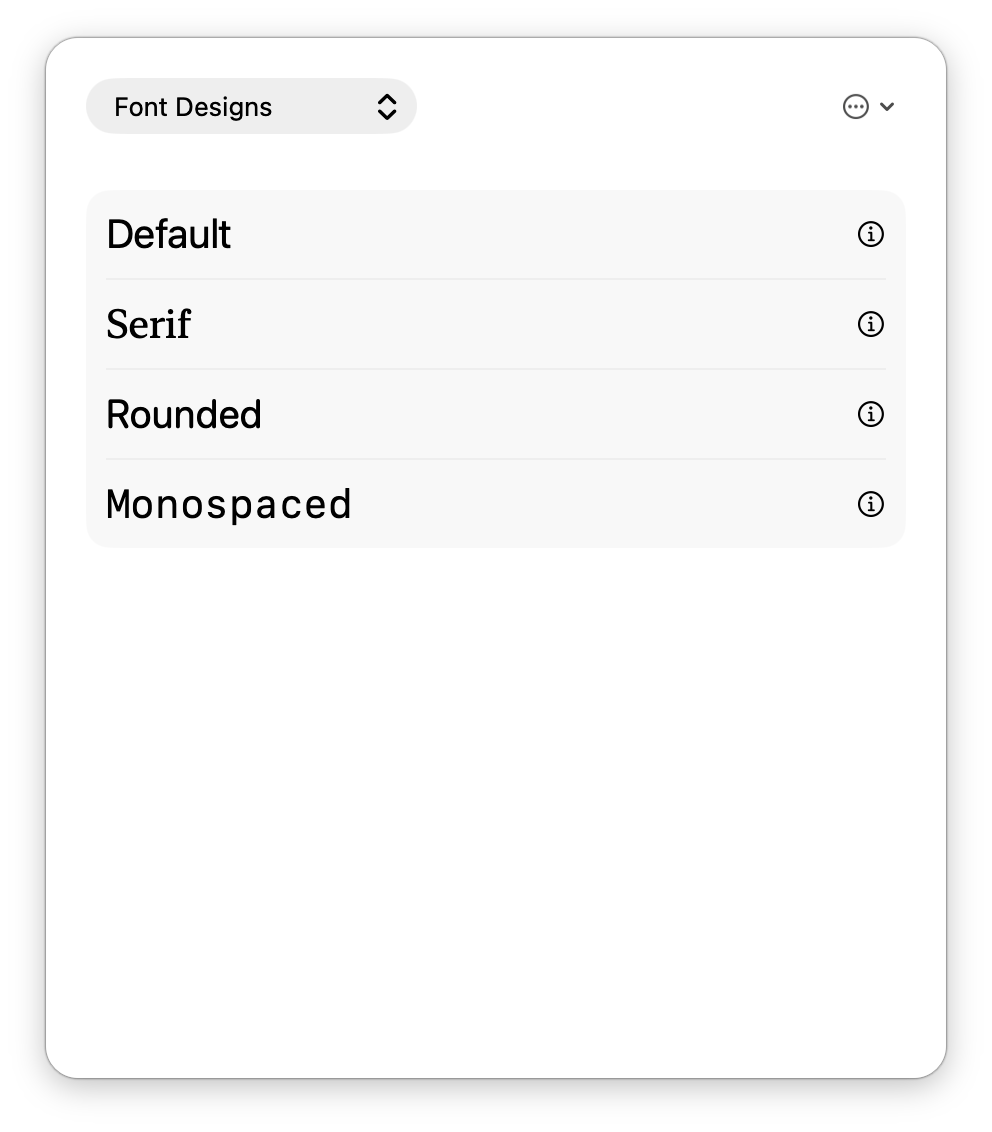992x1132 pixels.
Task: View info about the Monospaced design
Action: pos(870,504)
